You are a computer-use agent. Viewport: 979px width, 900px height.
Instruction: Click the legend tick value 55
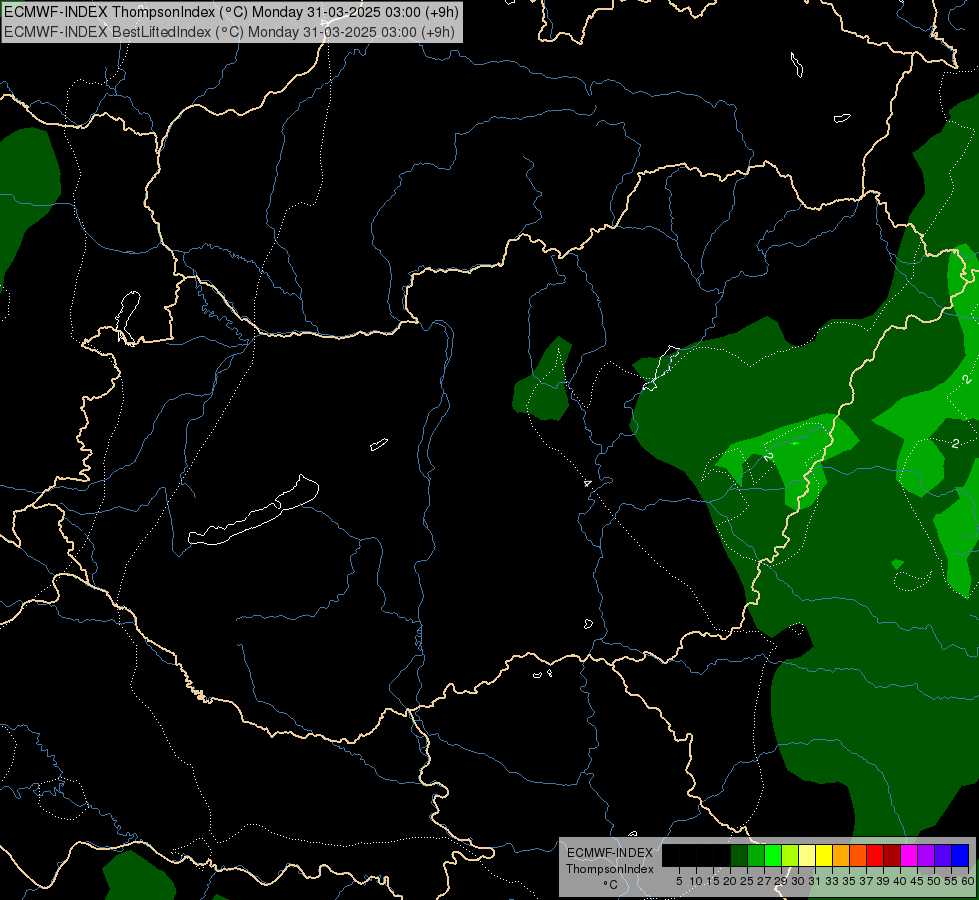coord(951,881)
